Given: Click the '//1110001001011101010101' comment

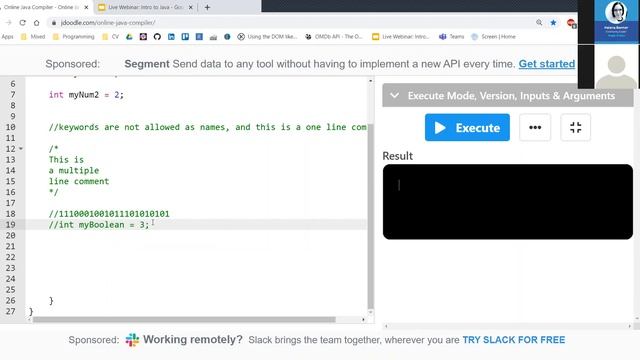Looking at the screenshot, I should 109,214.
